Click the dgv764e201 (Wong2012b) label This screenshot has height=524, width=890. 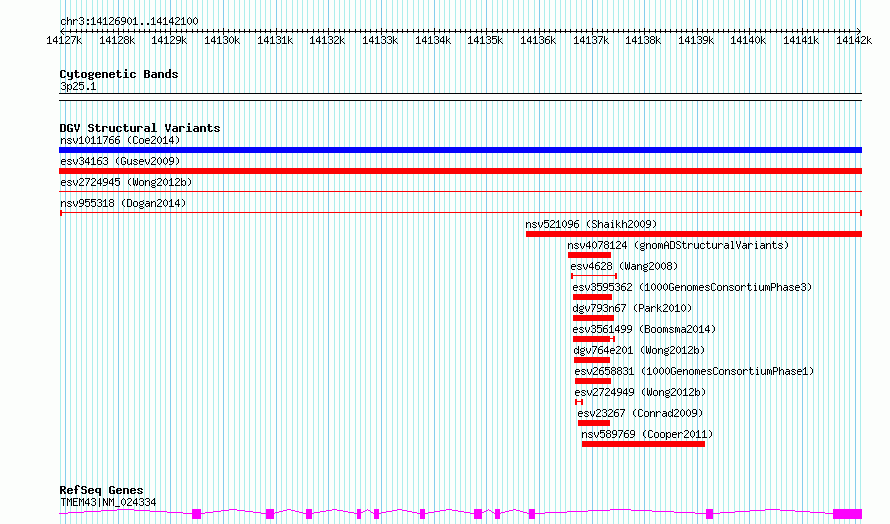[639, 350]
